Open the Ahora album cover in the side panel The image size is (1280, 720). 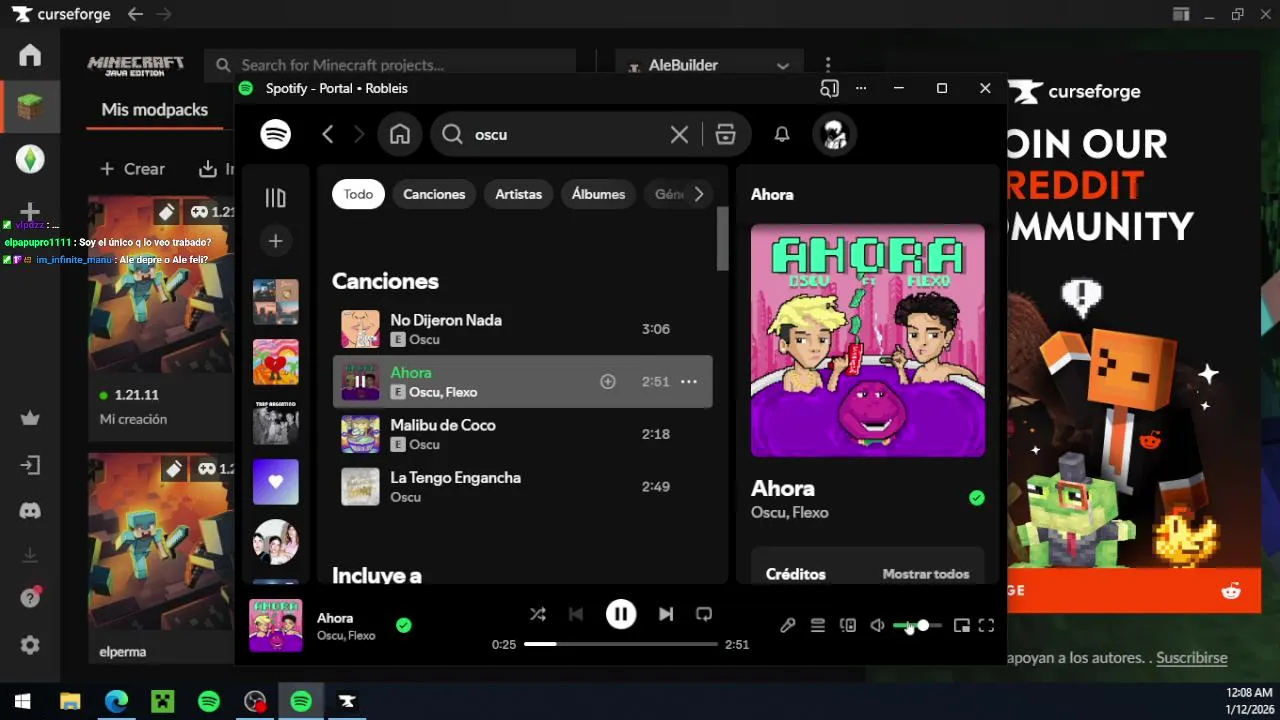coord(868,340)
